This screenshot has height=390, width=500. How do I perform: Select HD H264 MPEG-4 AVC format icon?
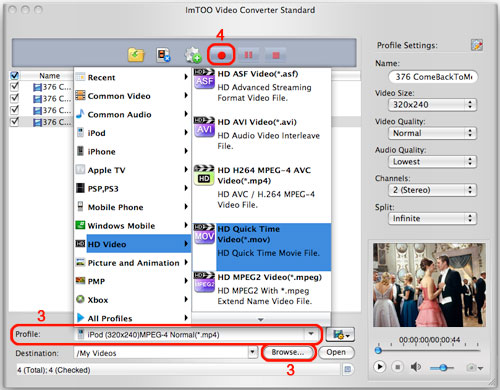[x=204, y=175]
